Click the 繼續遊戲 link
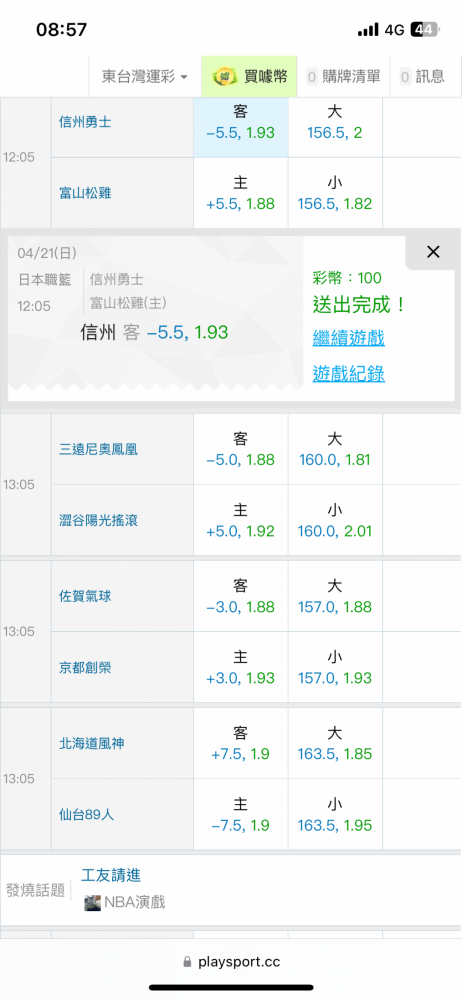Viewport: 462px width, 1000px height. click(x=348, y=338)
